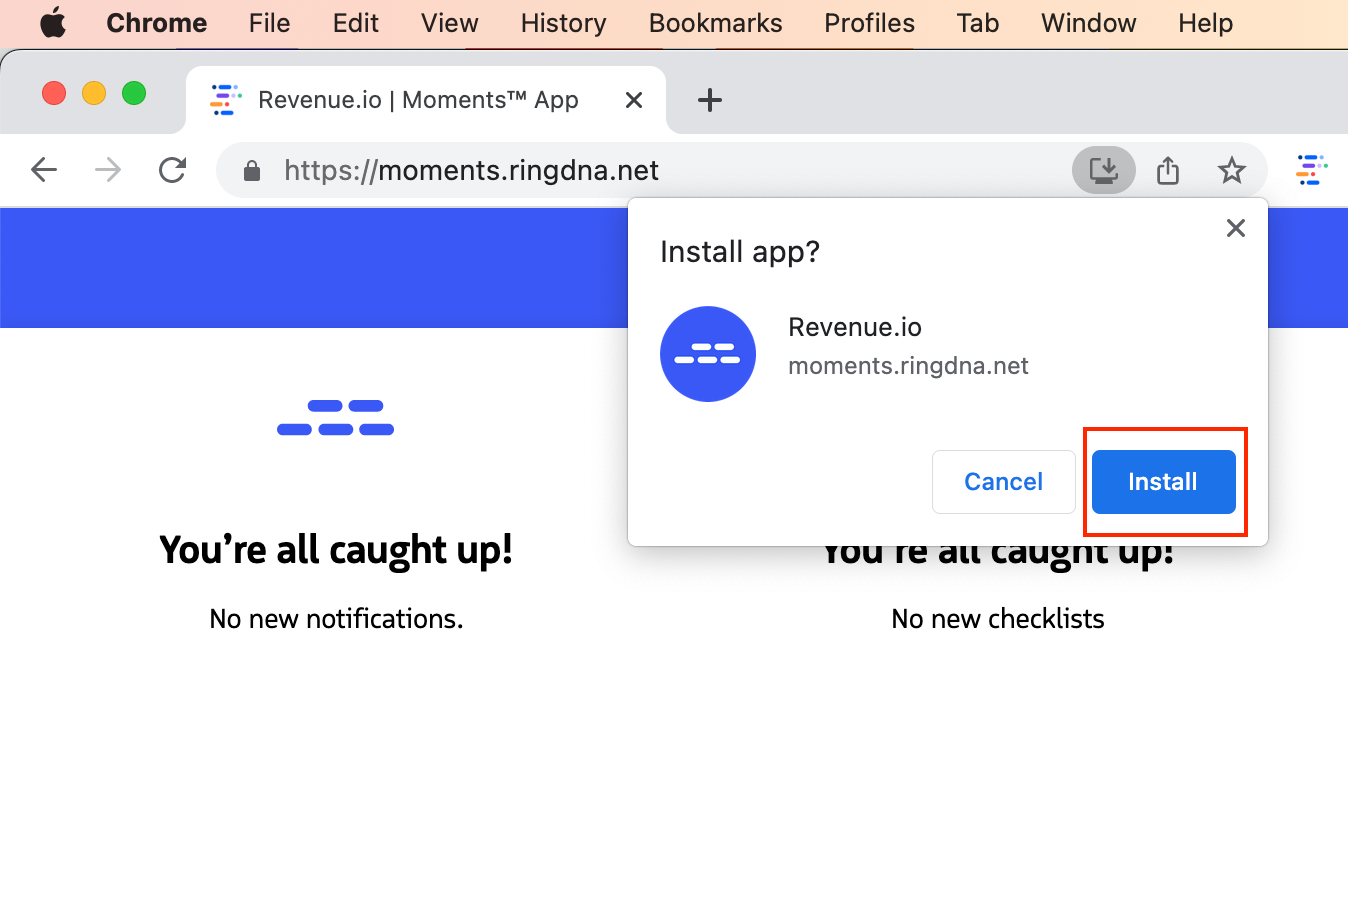Click the 'No new checklists' text

[998, 619]
